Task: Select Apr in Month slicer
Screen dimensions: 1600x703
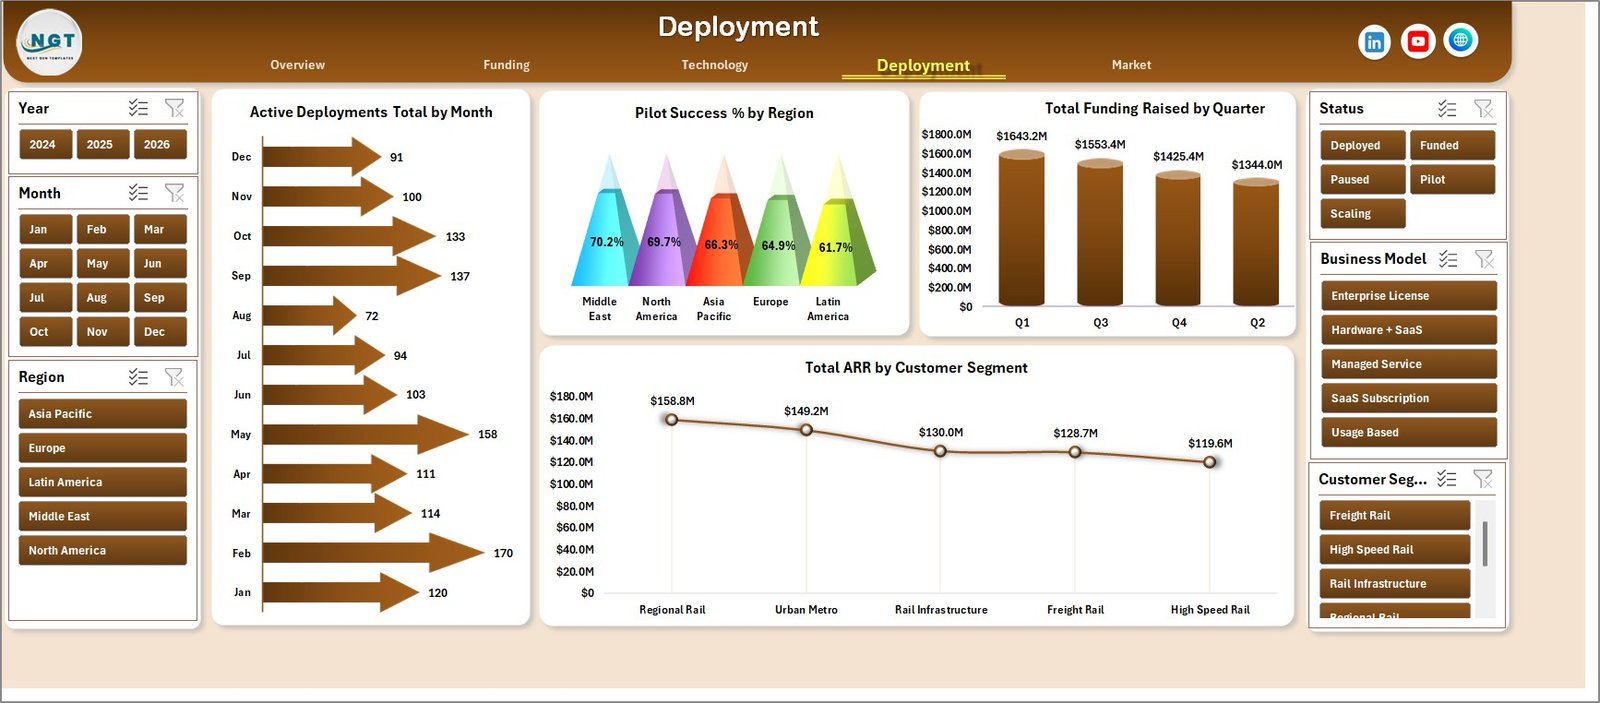Action: [45, 264]
